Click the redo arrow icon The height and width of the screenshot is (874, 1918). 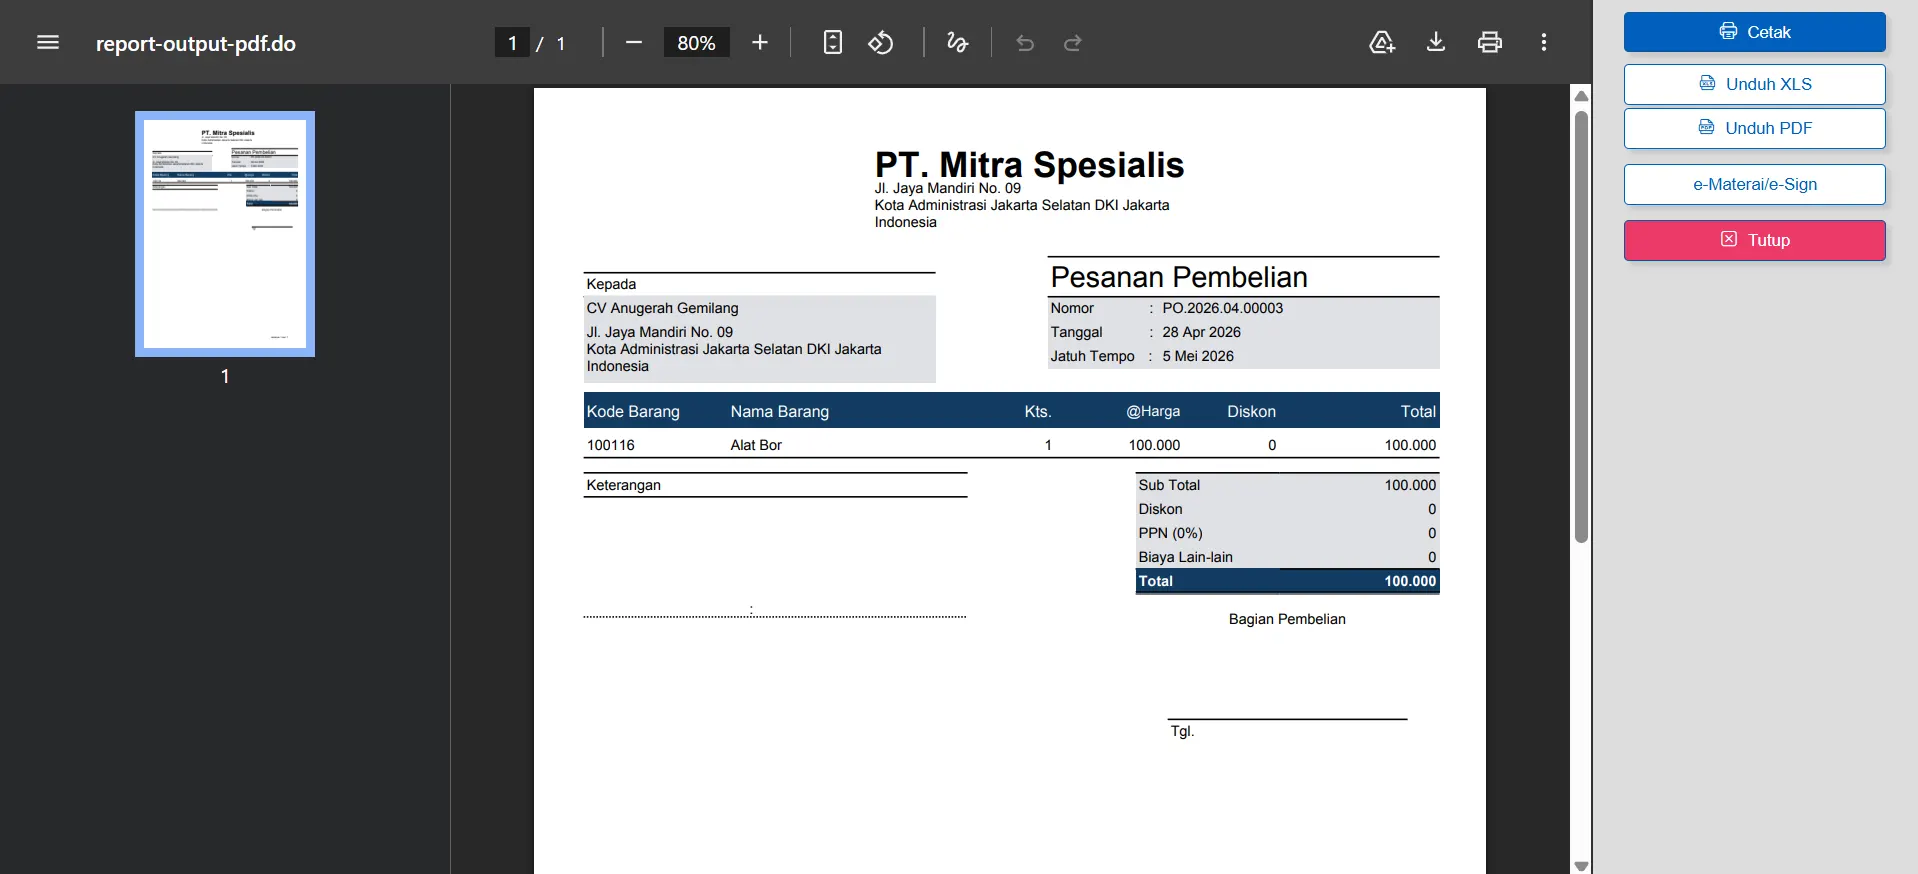pyautogui.click(x=1073, y=42)
